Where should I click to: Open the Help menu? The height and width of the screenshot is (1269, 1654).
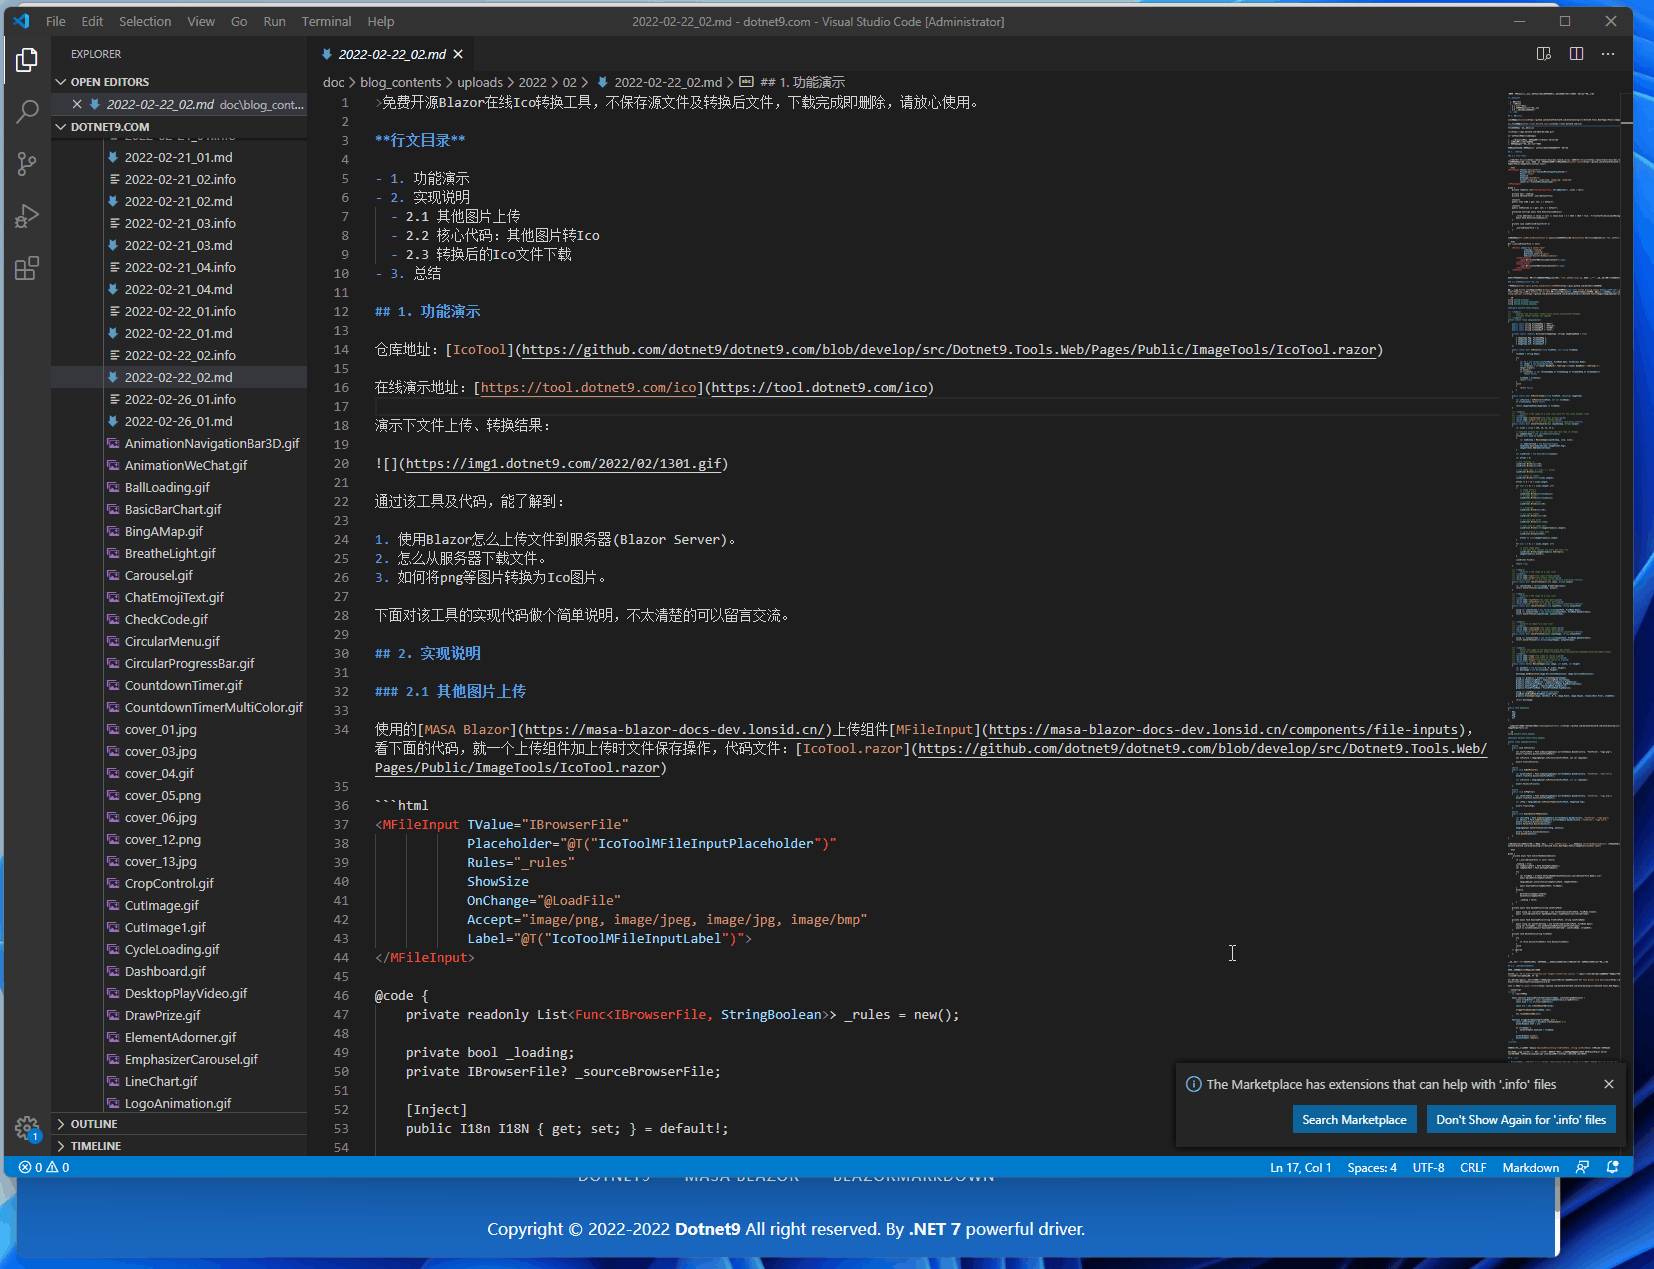[381, 21]
